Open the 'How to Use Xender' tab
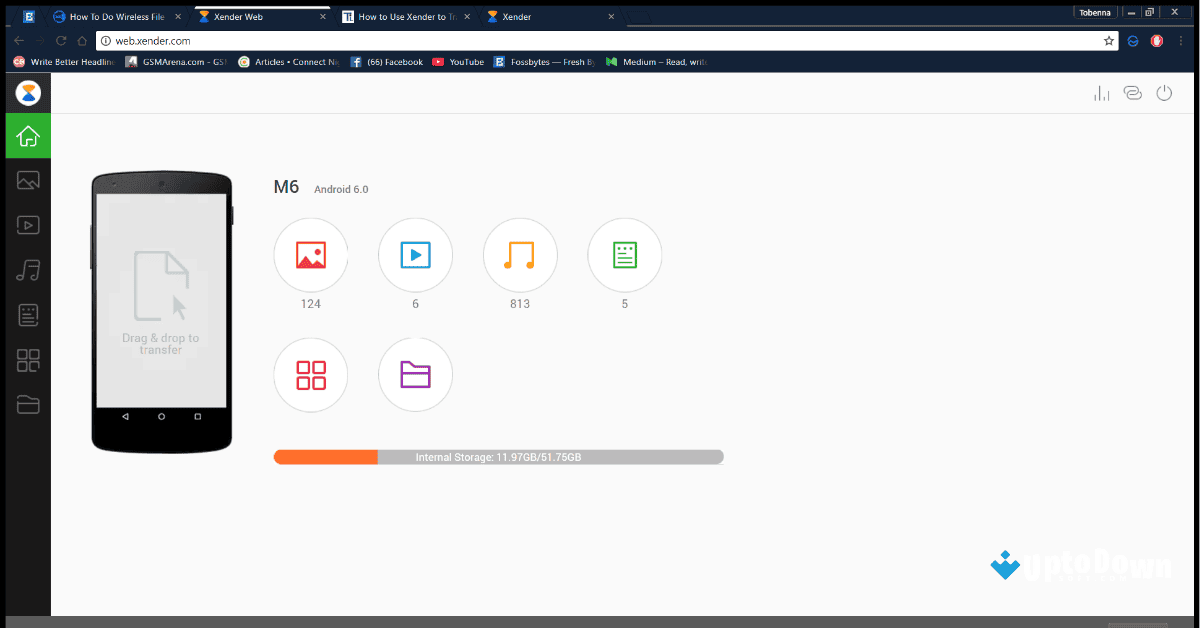This screenshot has height=628, width=1200. (405, 16)
